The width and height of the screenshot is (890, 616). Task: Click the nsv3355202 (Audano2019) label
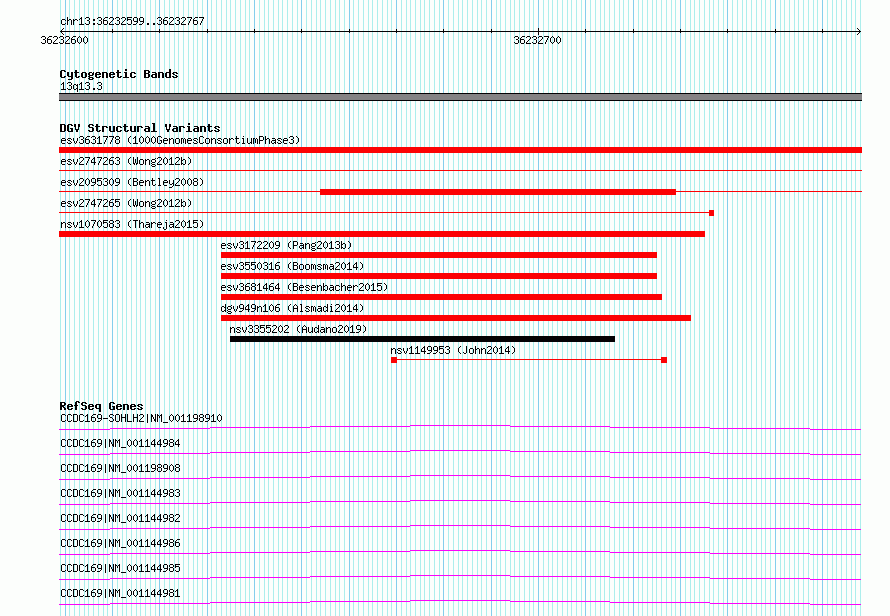click(298, 329)
